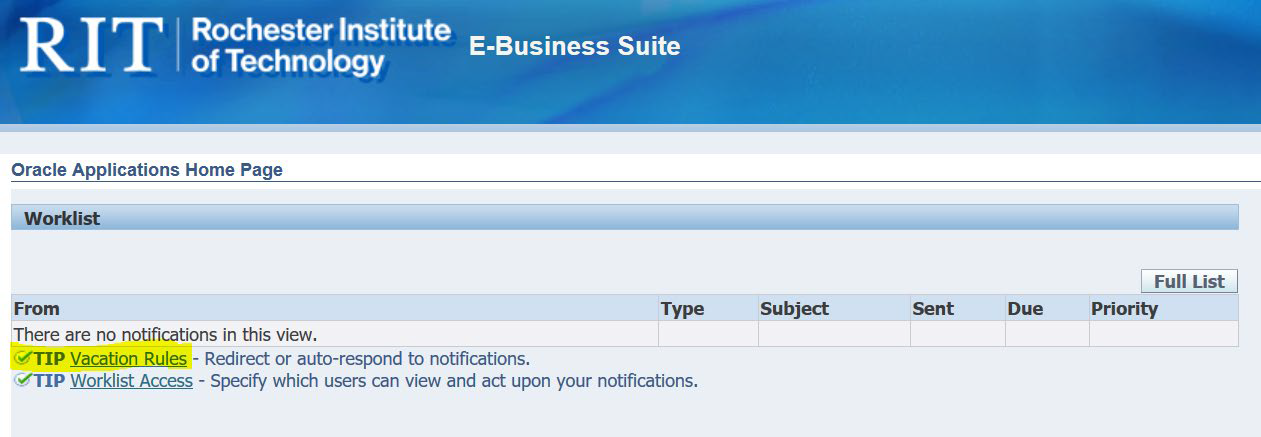Viewport: 1261px width, 437px height.
Task: Click the Priority column header
Action: [x=1124, y=309]
